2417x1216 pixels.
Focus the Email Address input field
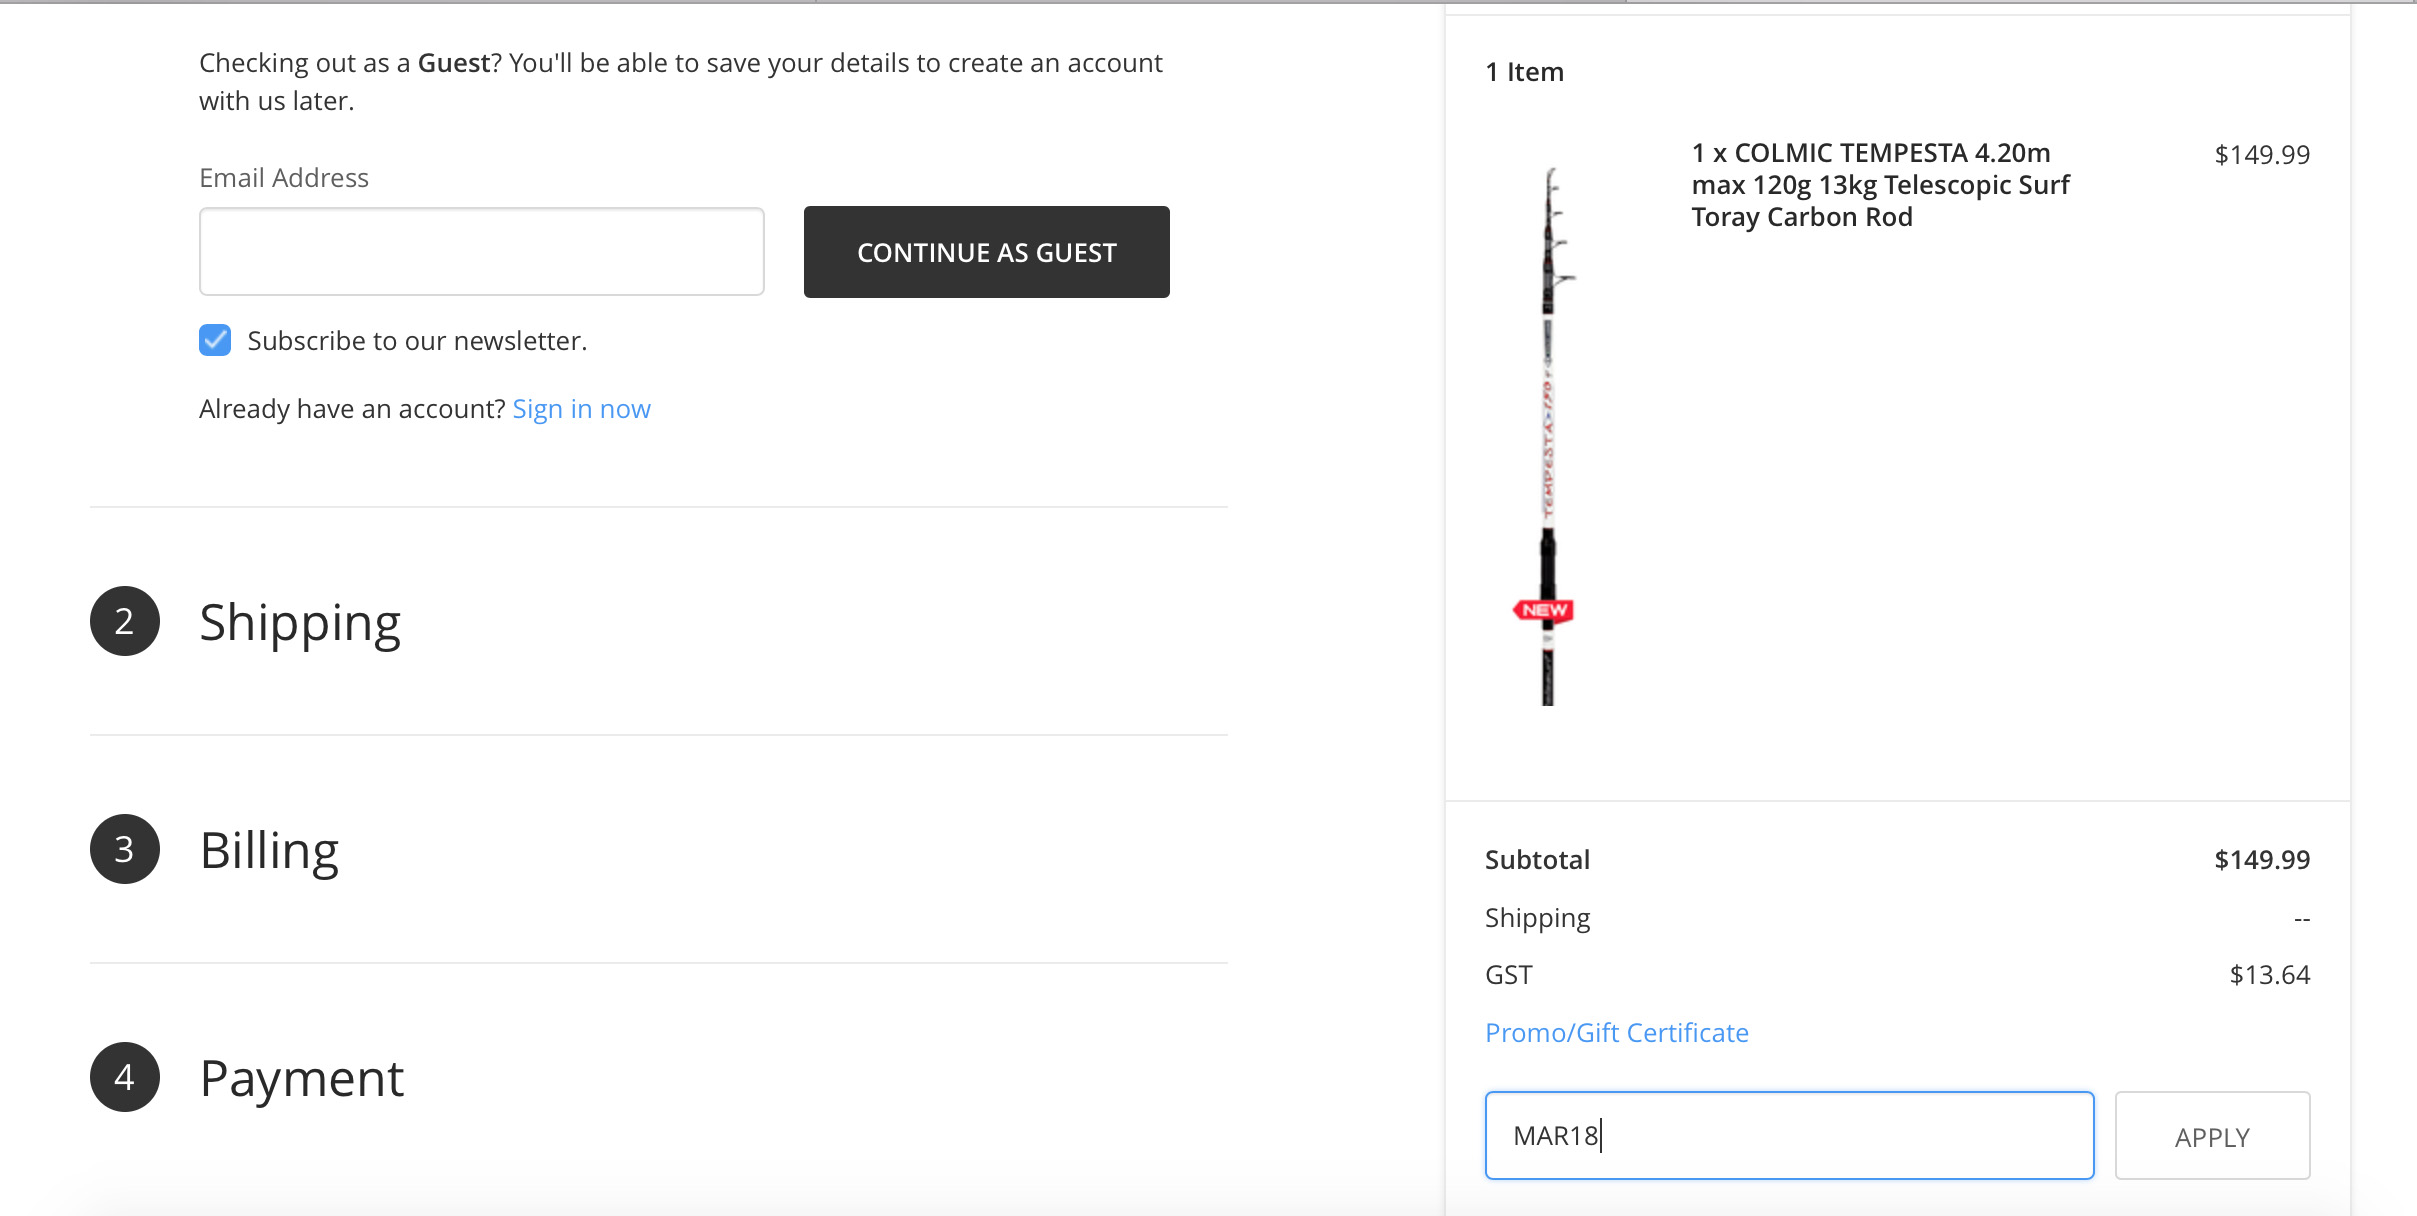(x=482, y=252)
